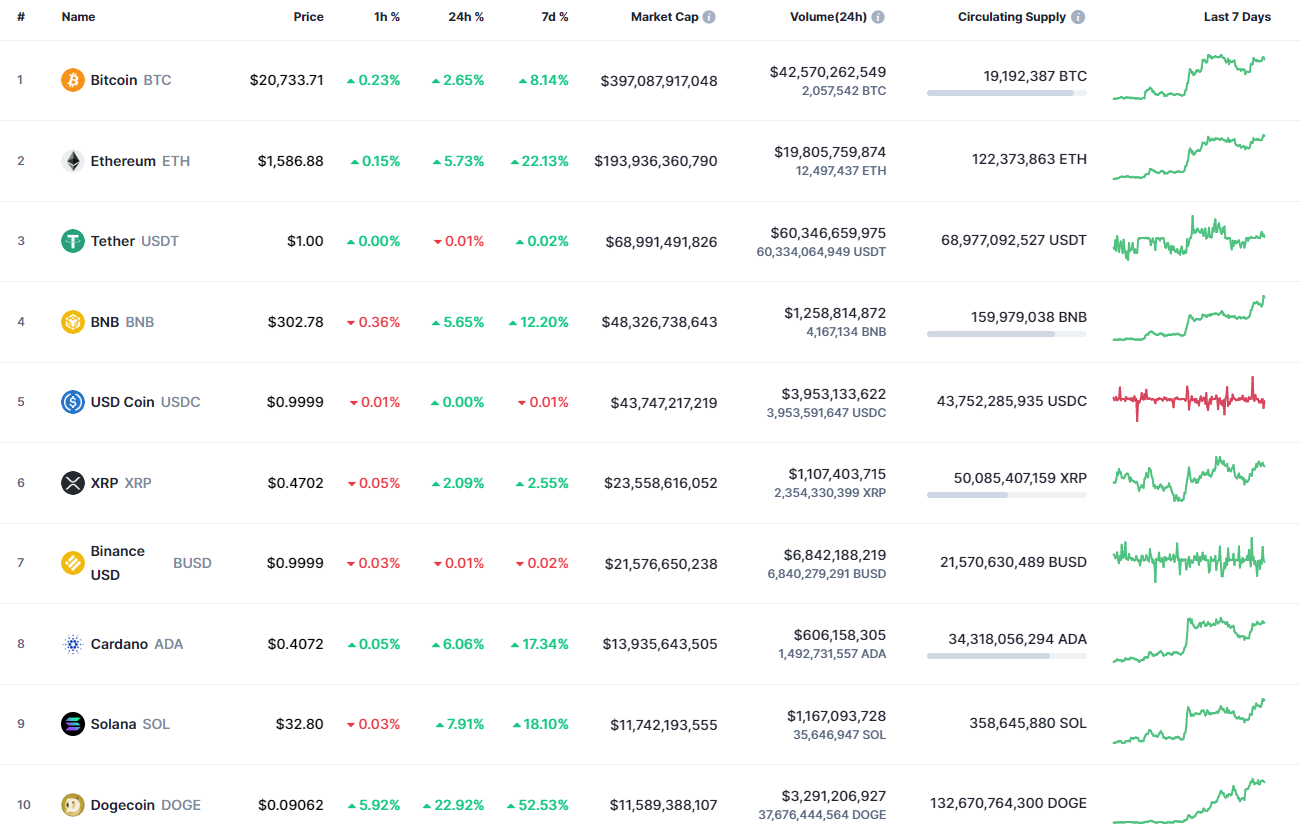Sort the table by Price column
The width and height of the screenshot is (1301, 834).
(308, 17)
